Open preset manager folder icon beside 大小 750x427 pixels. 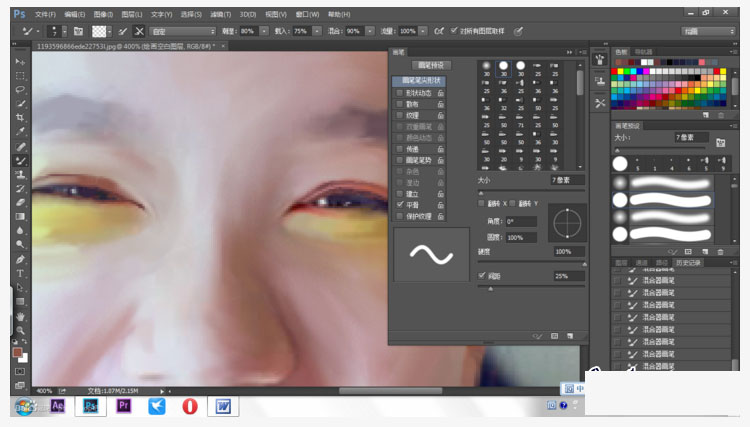pos(720,142)
